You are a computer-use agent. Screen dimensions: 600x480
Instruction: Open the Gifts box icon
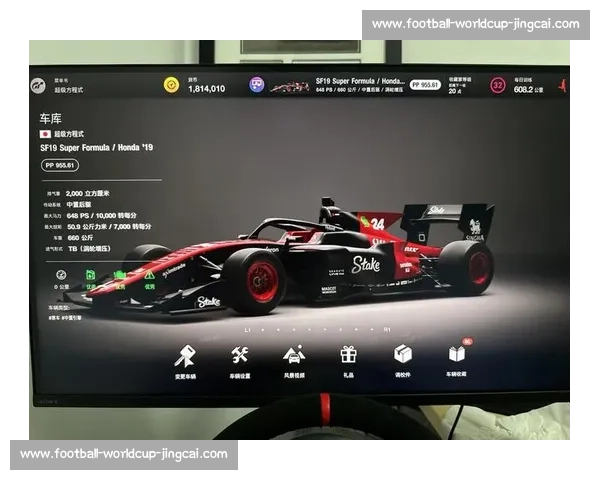(348, 354)
